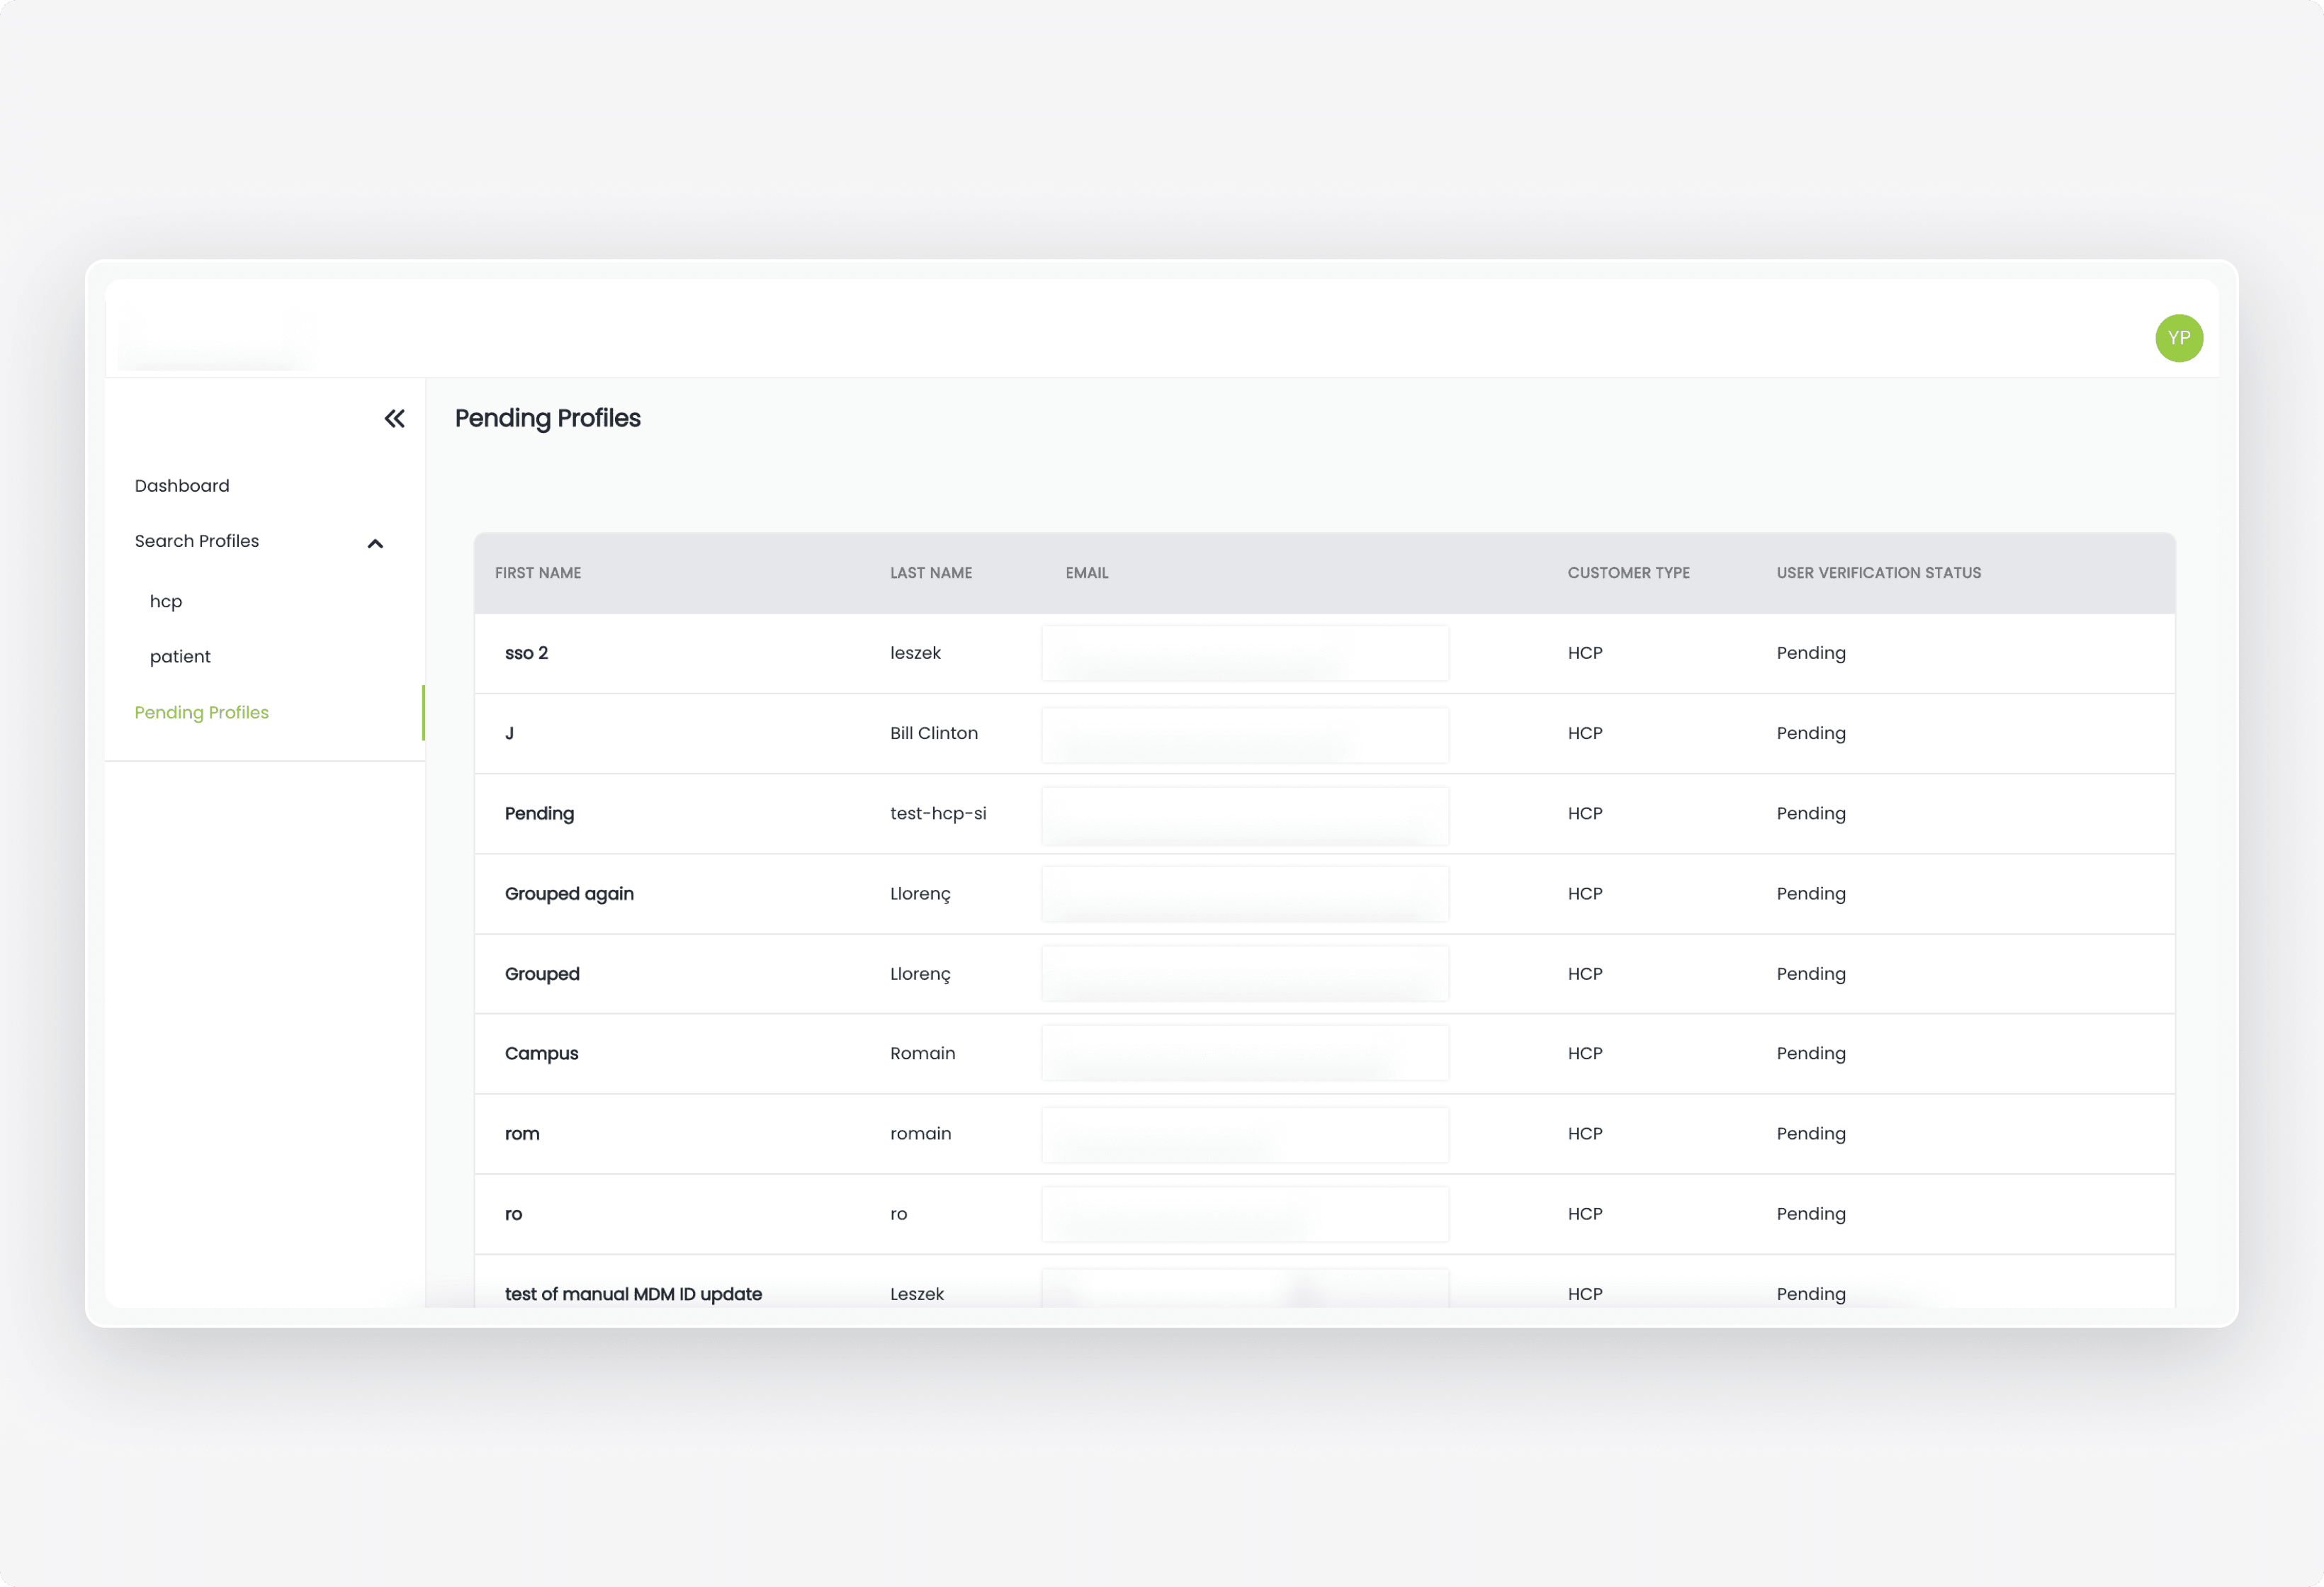Select Pending Profiles in the sidebar
The image size is (2324, 1587).
202,713
